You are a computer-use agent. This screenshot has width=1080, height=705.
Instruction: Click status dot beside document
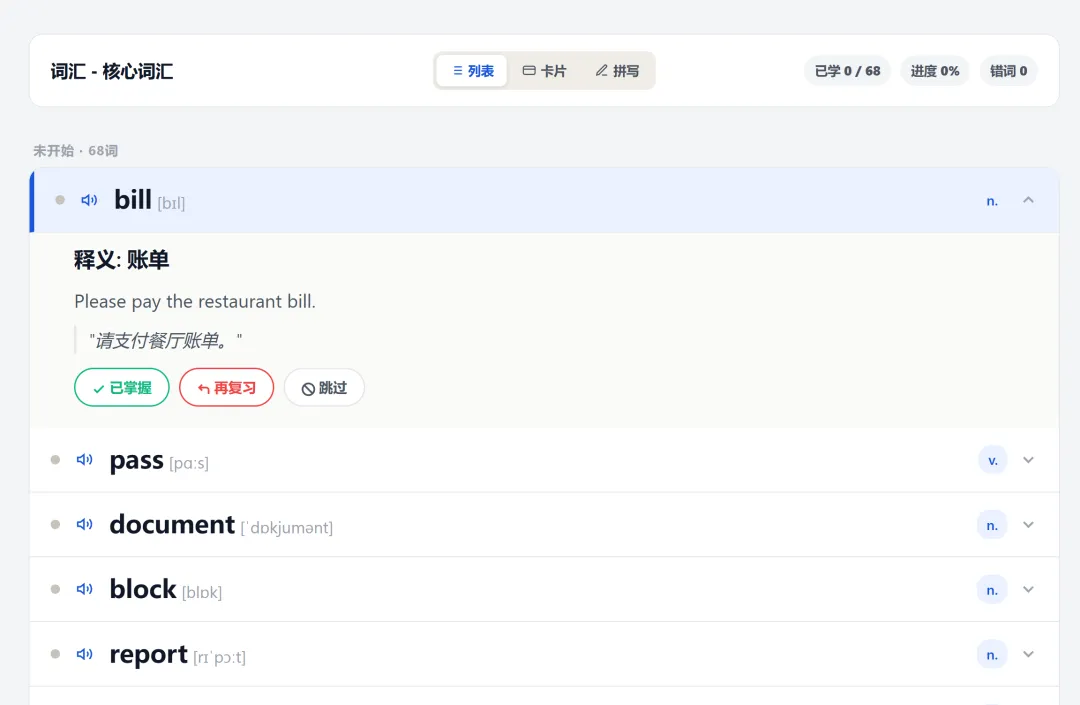(55, 525)
